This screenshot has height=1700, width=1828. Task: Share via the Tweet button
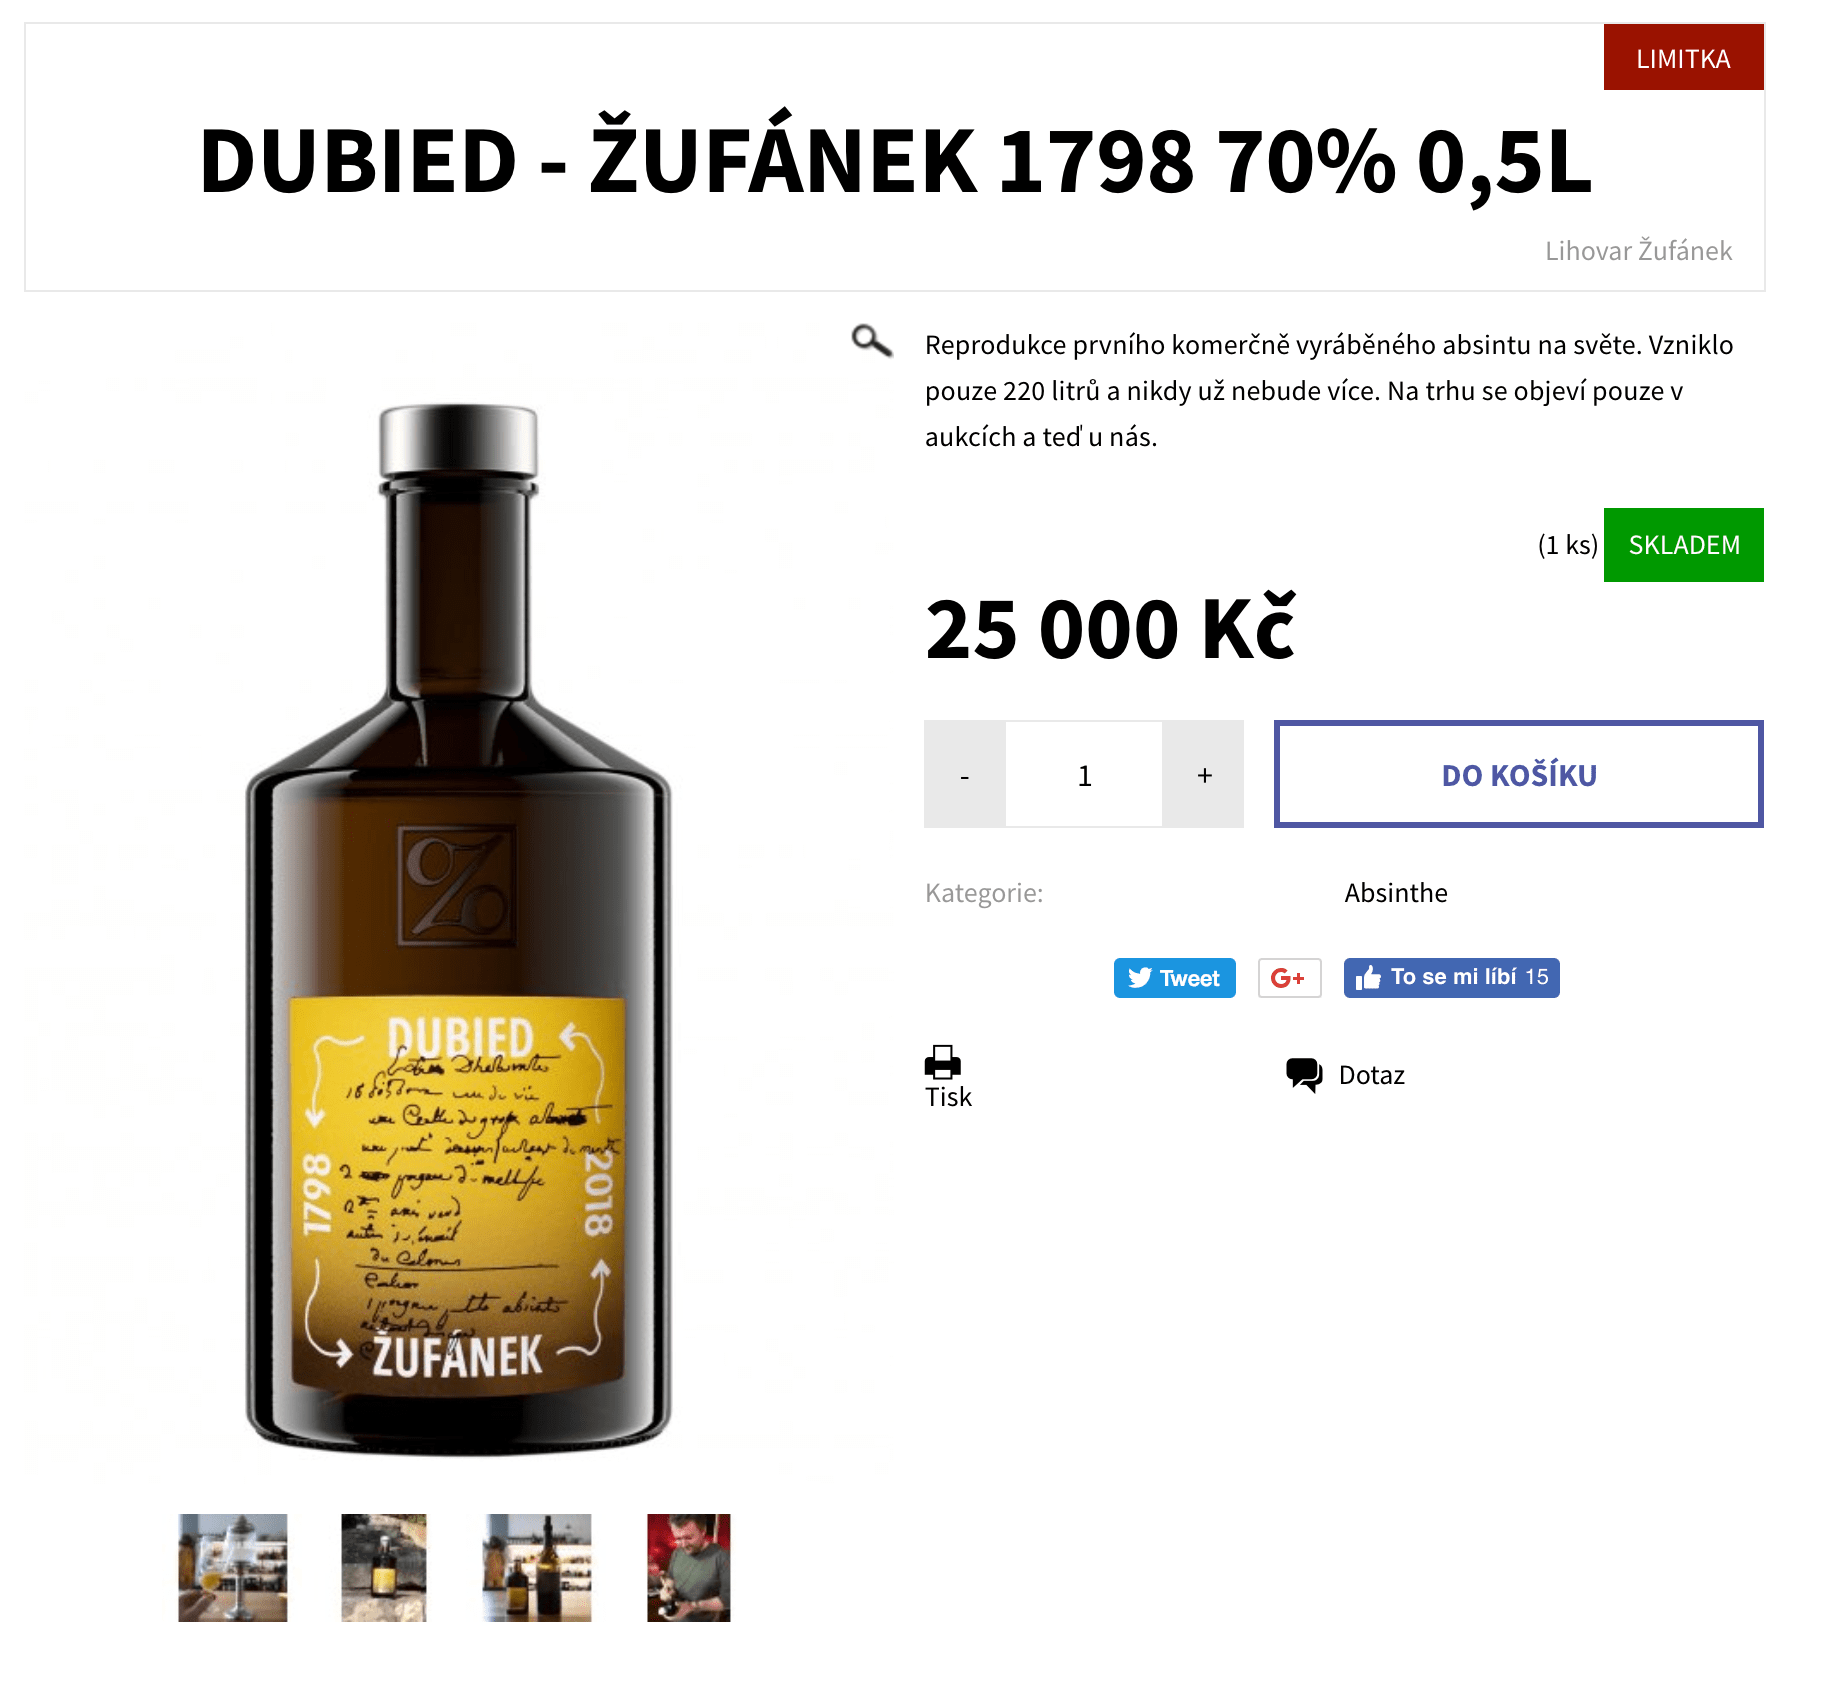tap(1174, 978)
